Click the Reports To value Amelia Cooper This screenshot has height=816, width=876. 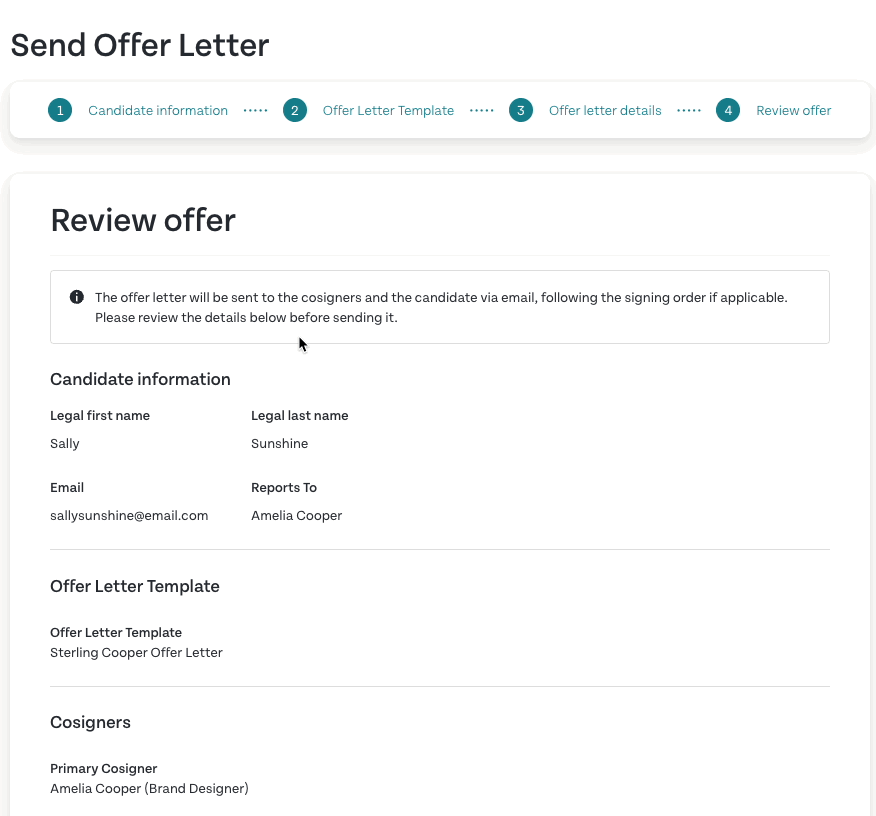[297, 516]
